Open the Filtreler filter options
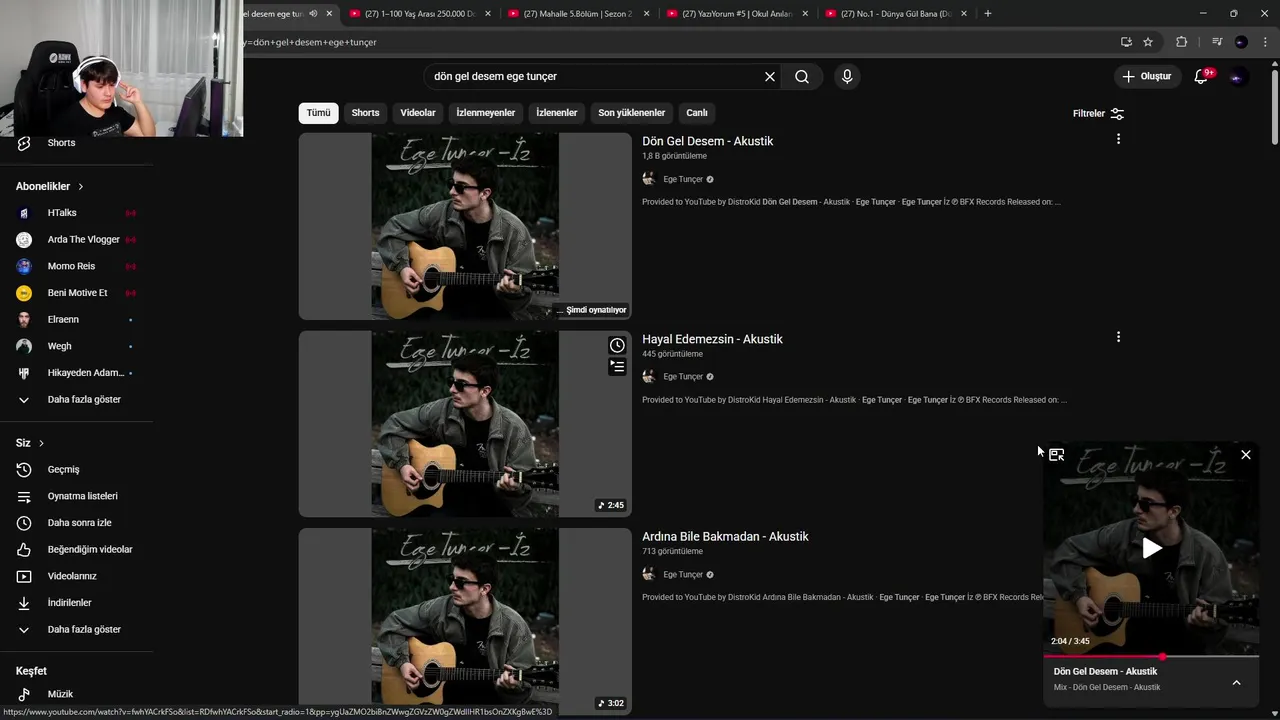1280x720 pixels. tap(1098, 113)
